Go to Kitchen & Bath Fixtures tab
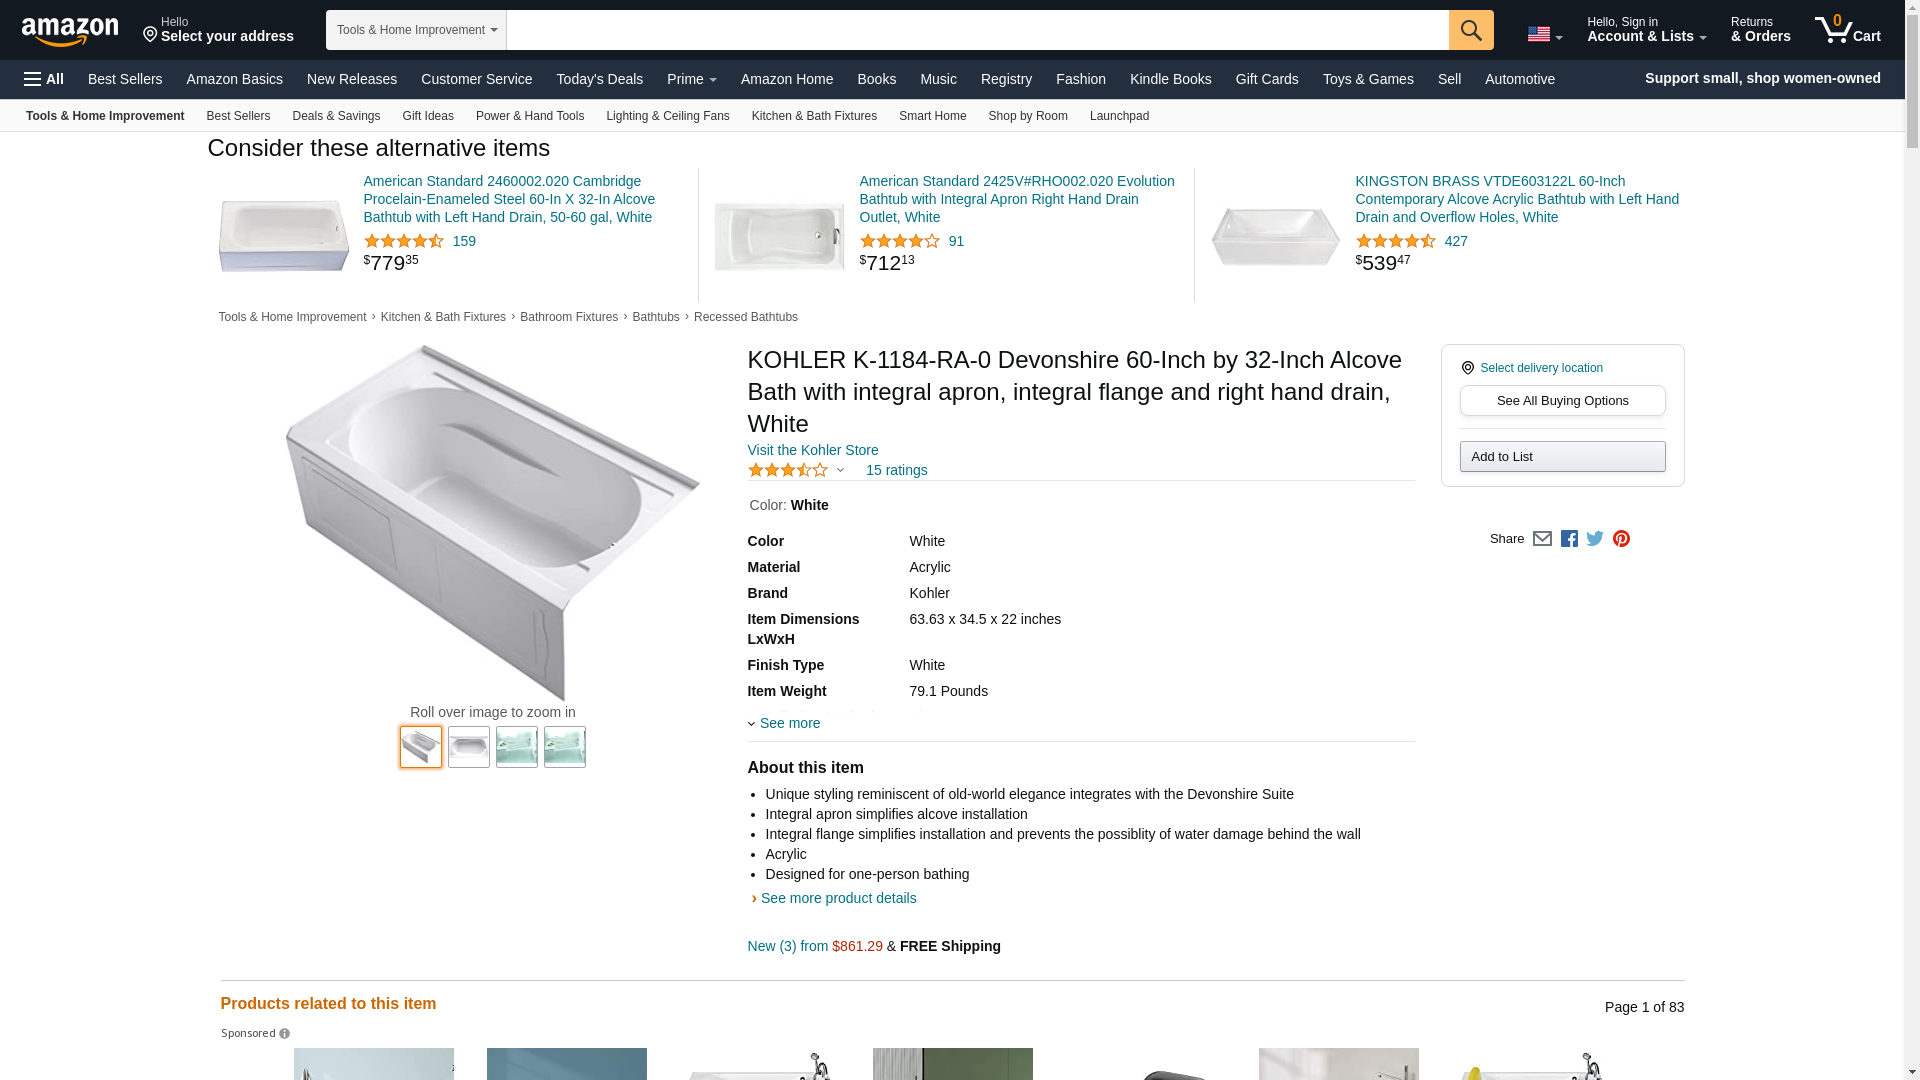The width and height of the screenshot is (1920, 1080). (x=814, y=116)
